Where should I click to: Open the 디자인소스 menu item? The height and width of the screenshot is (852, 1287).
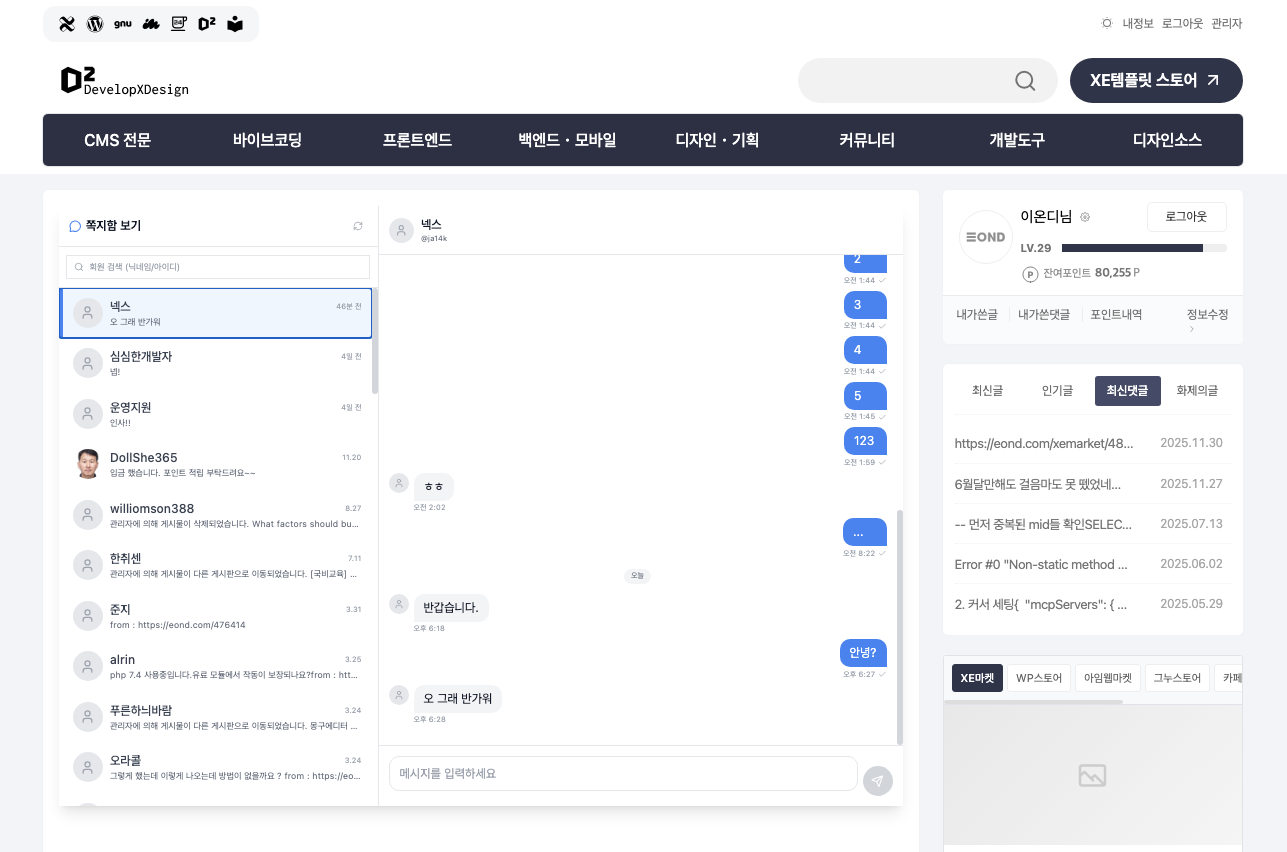[x=1166, y=140]
